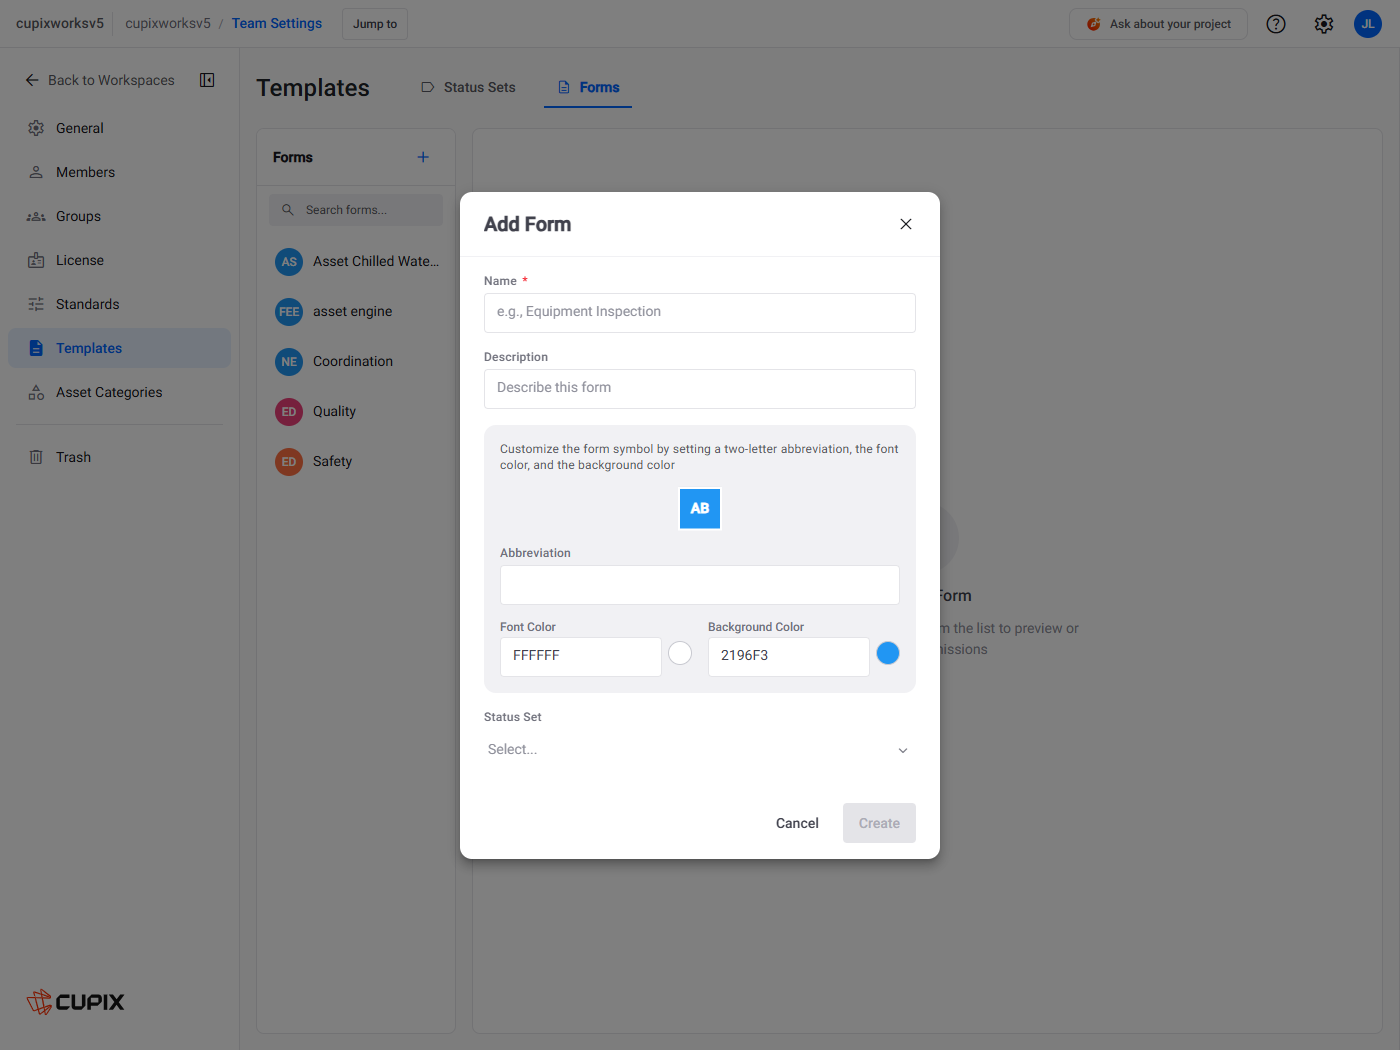Click the CUPIX logo

(x=75, y=1002)
